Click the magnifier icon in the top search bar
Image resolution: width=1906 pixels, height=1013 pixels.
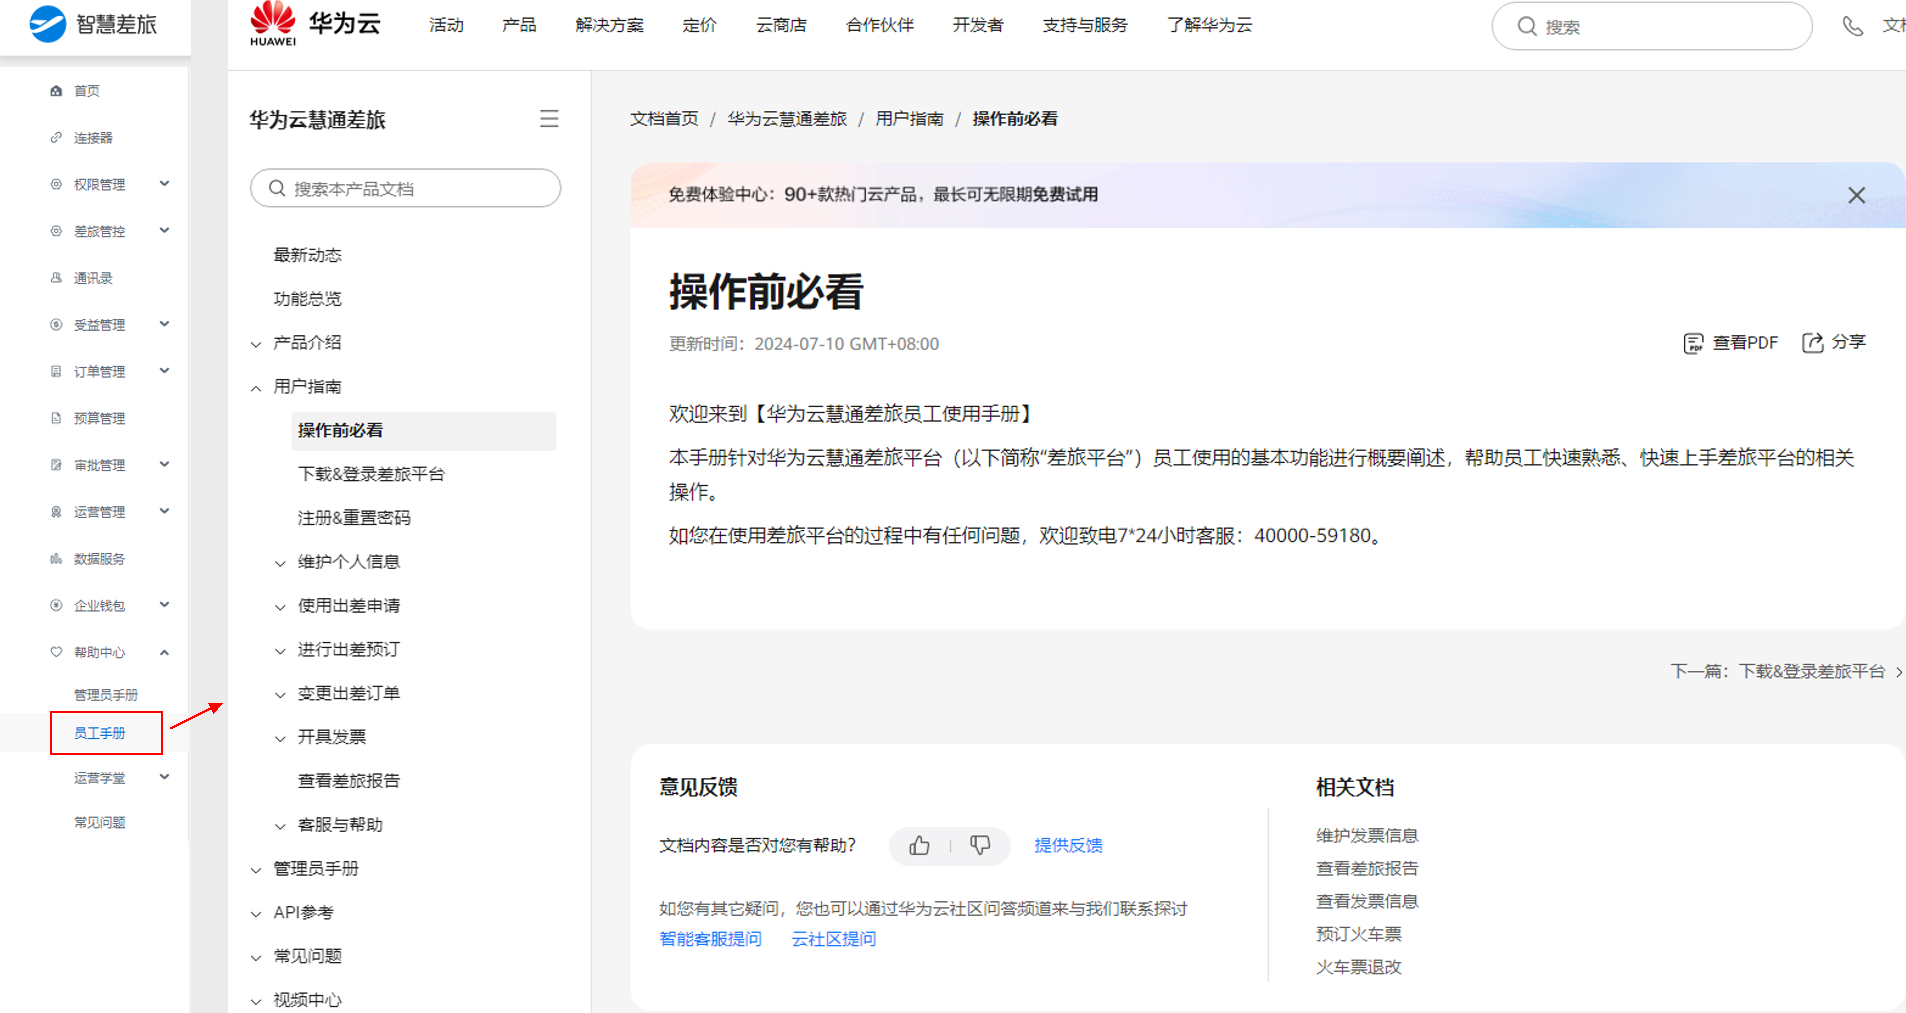[x=1526, y=26]
